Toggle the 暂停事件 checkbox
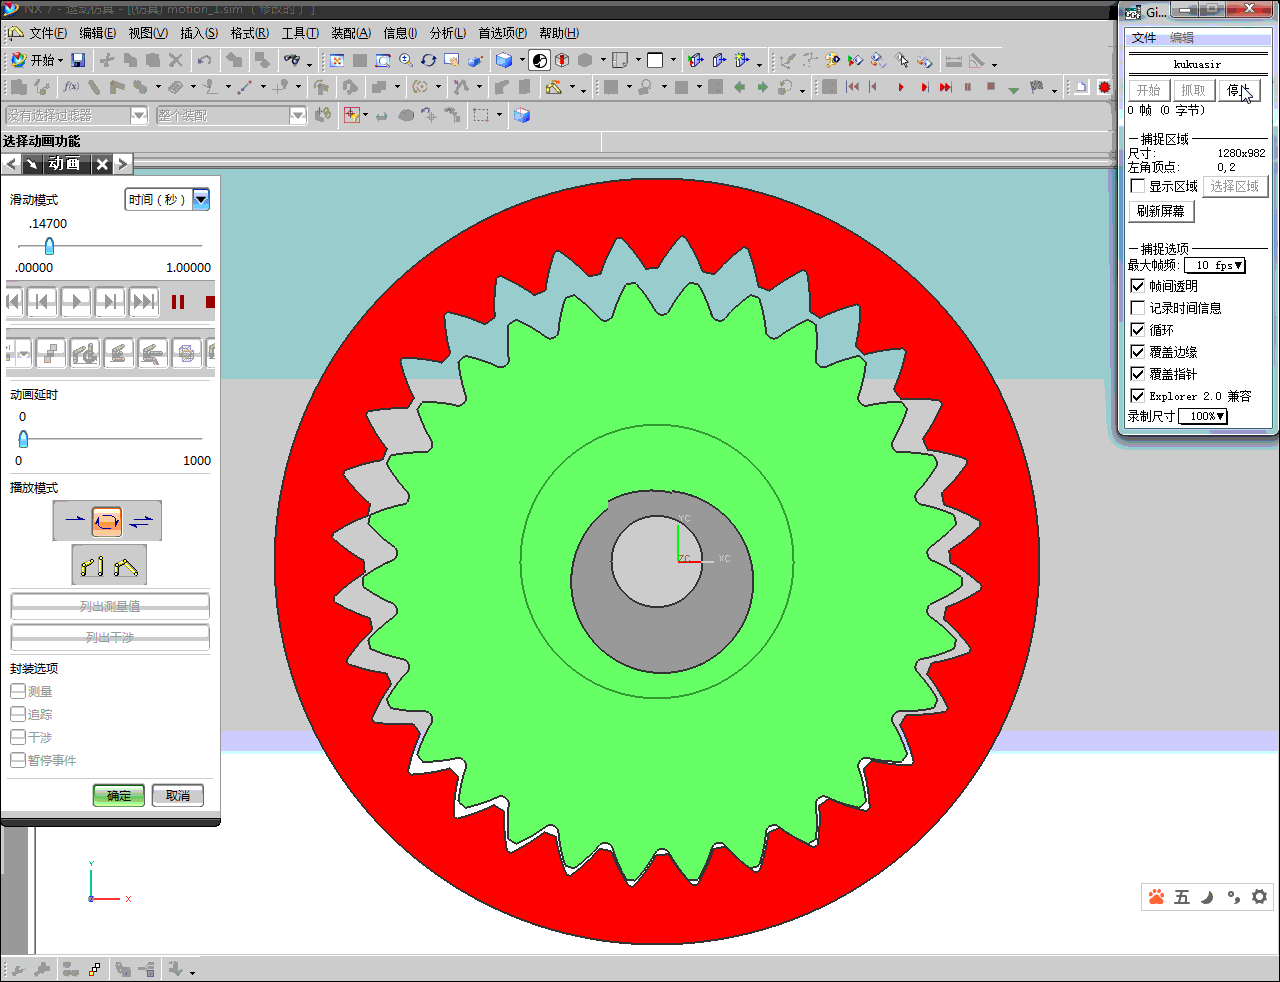The width and height of the screenshot is (1280, 982). tap(18, 760)
